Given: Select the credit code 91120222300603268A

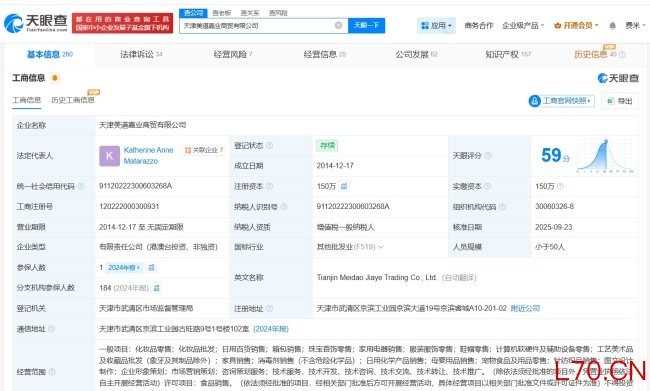Looking at the screenshot, I should click(136, 186).
